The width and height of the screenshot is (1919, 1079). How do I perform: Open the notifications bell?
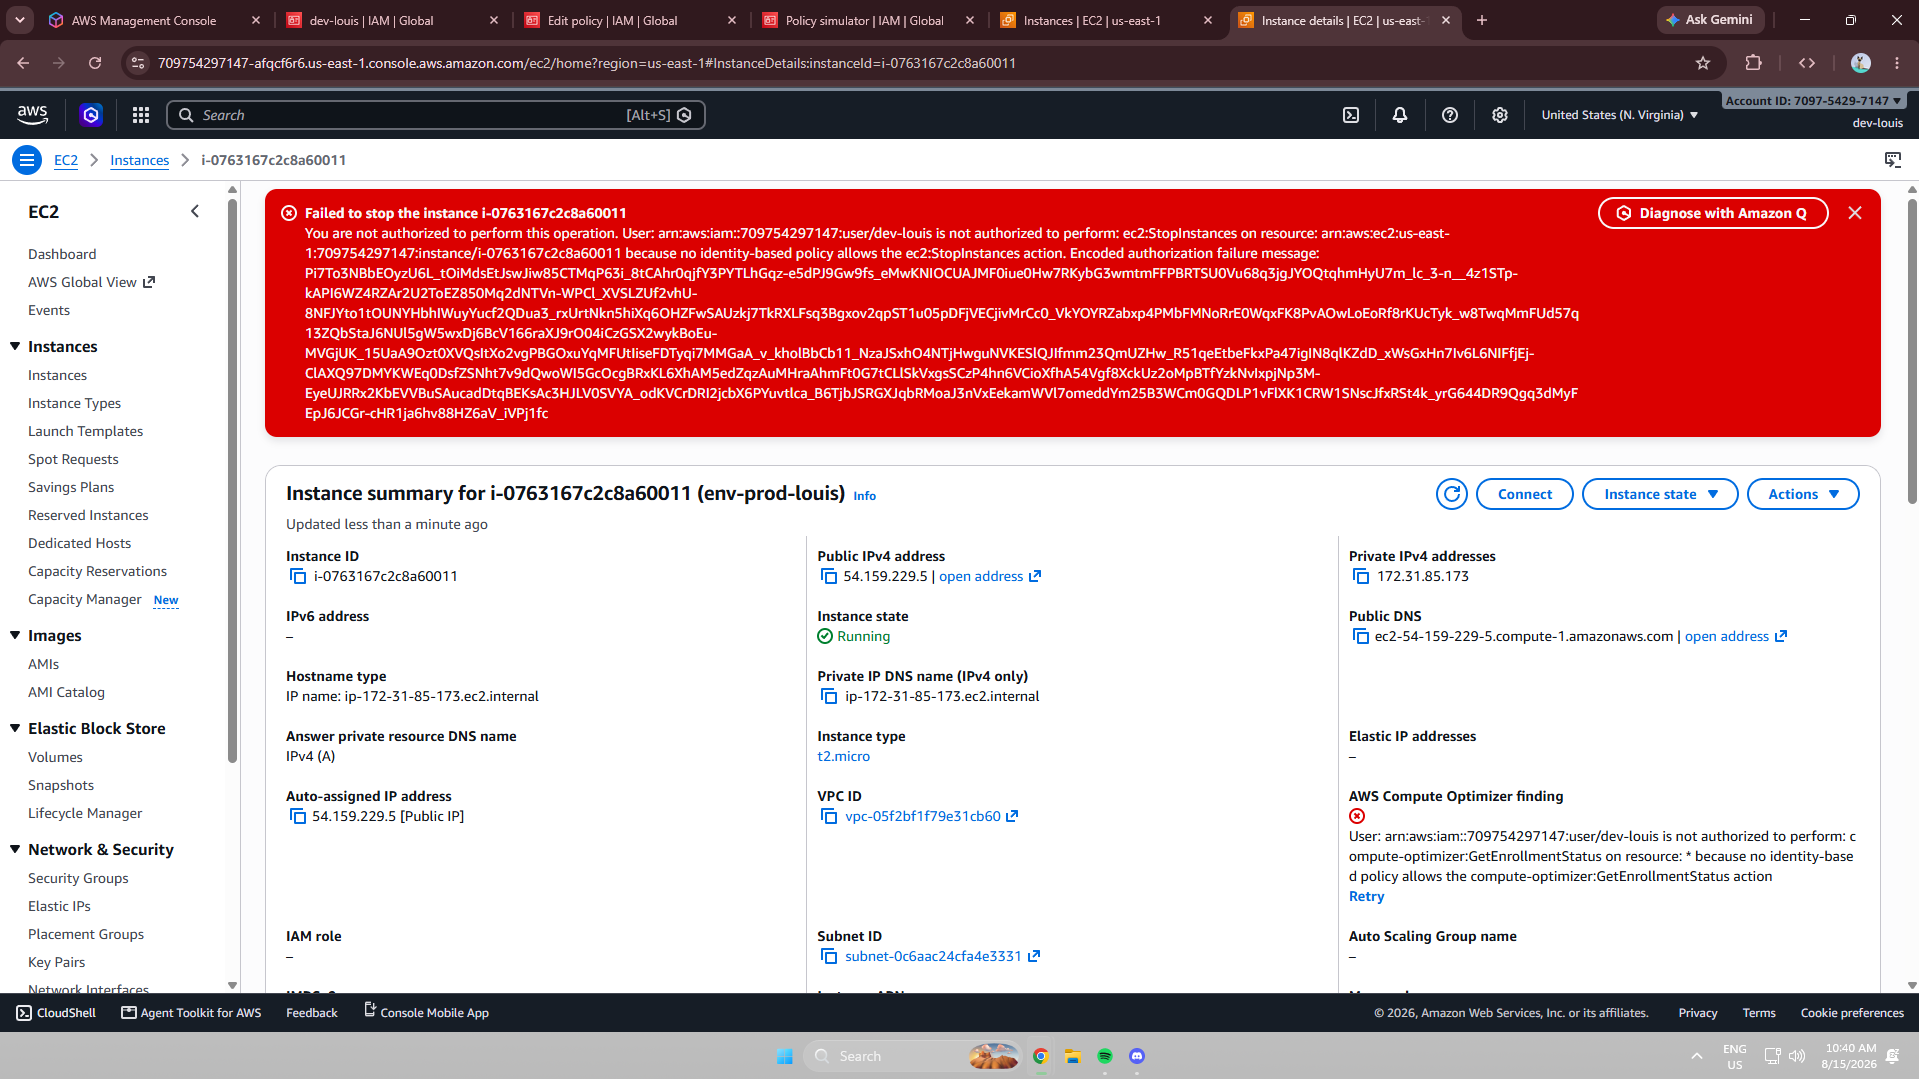coord(1400,115)
